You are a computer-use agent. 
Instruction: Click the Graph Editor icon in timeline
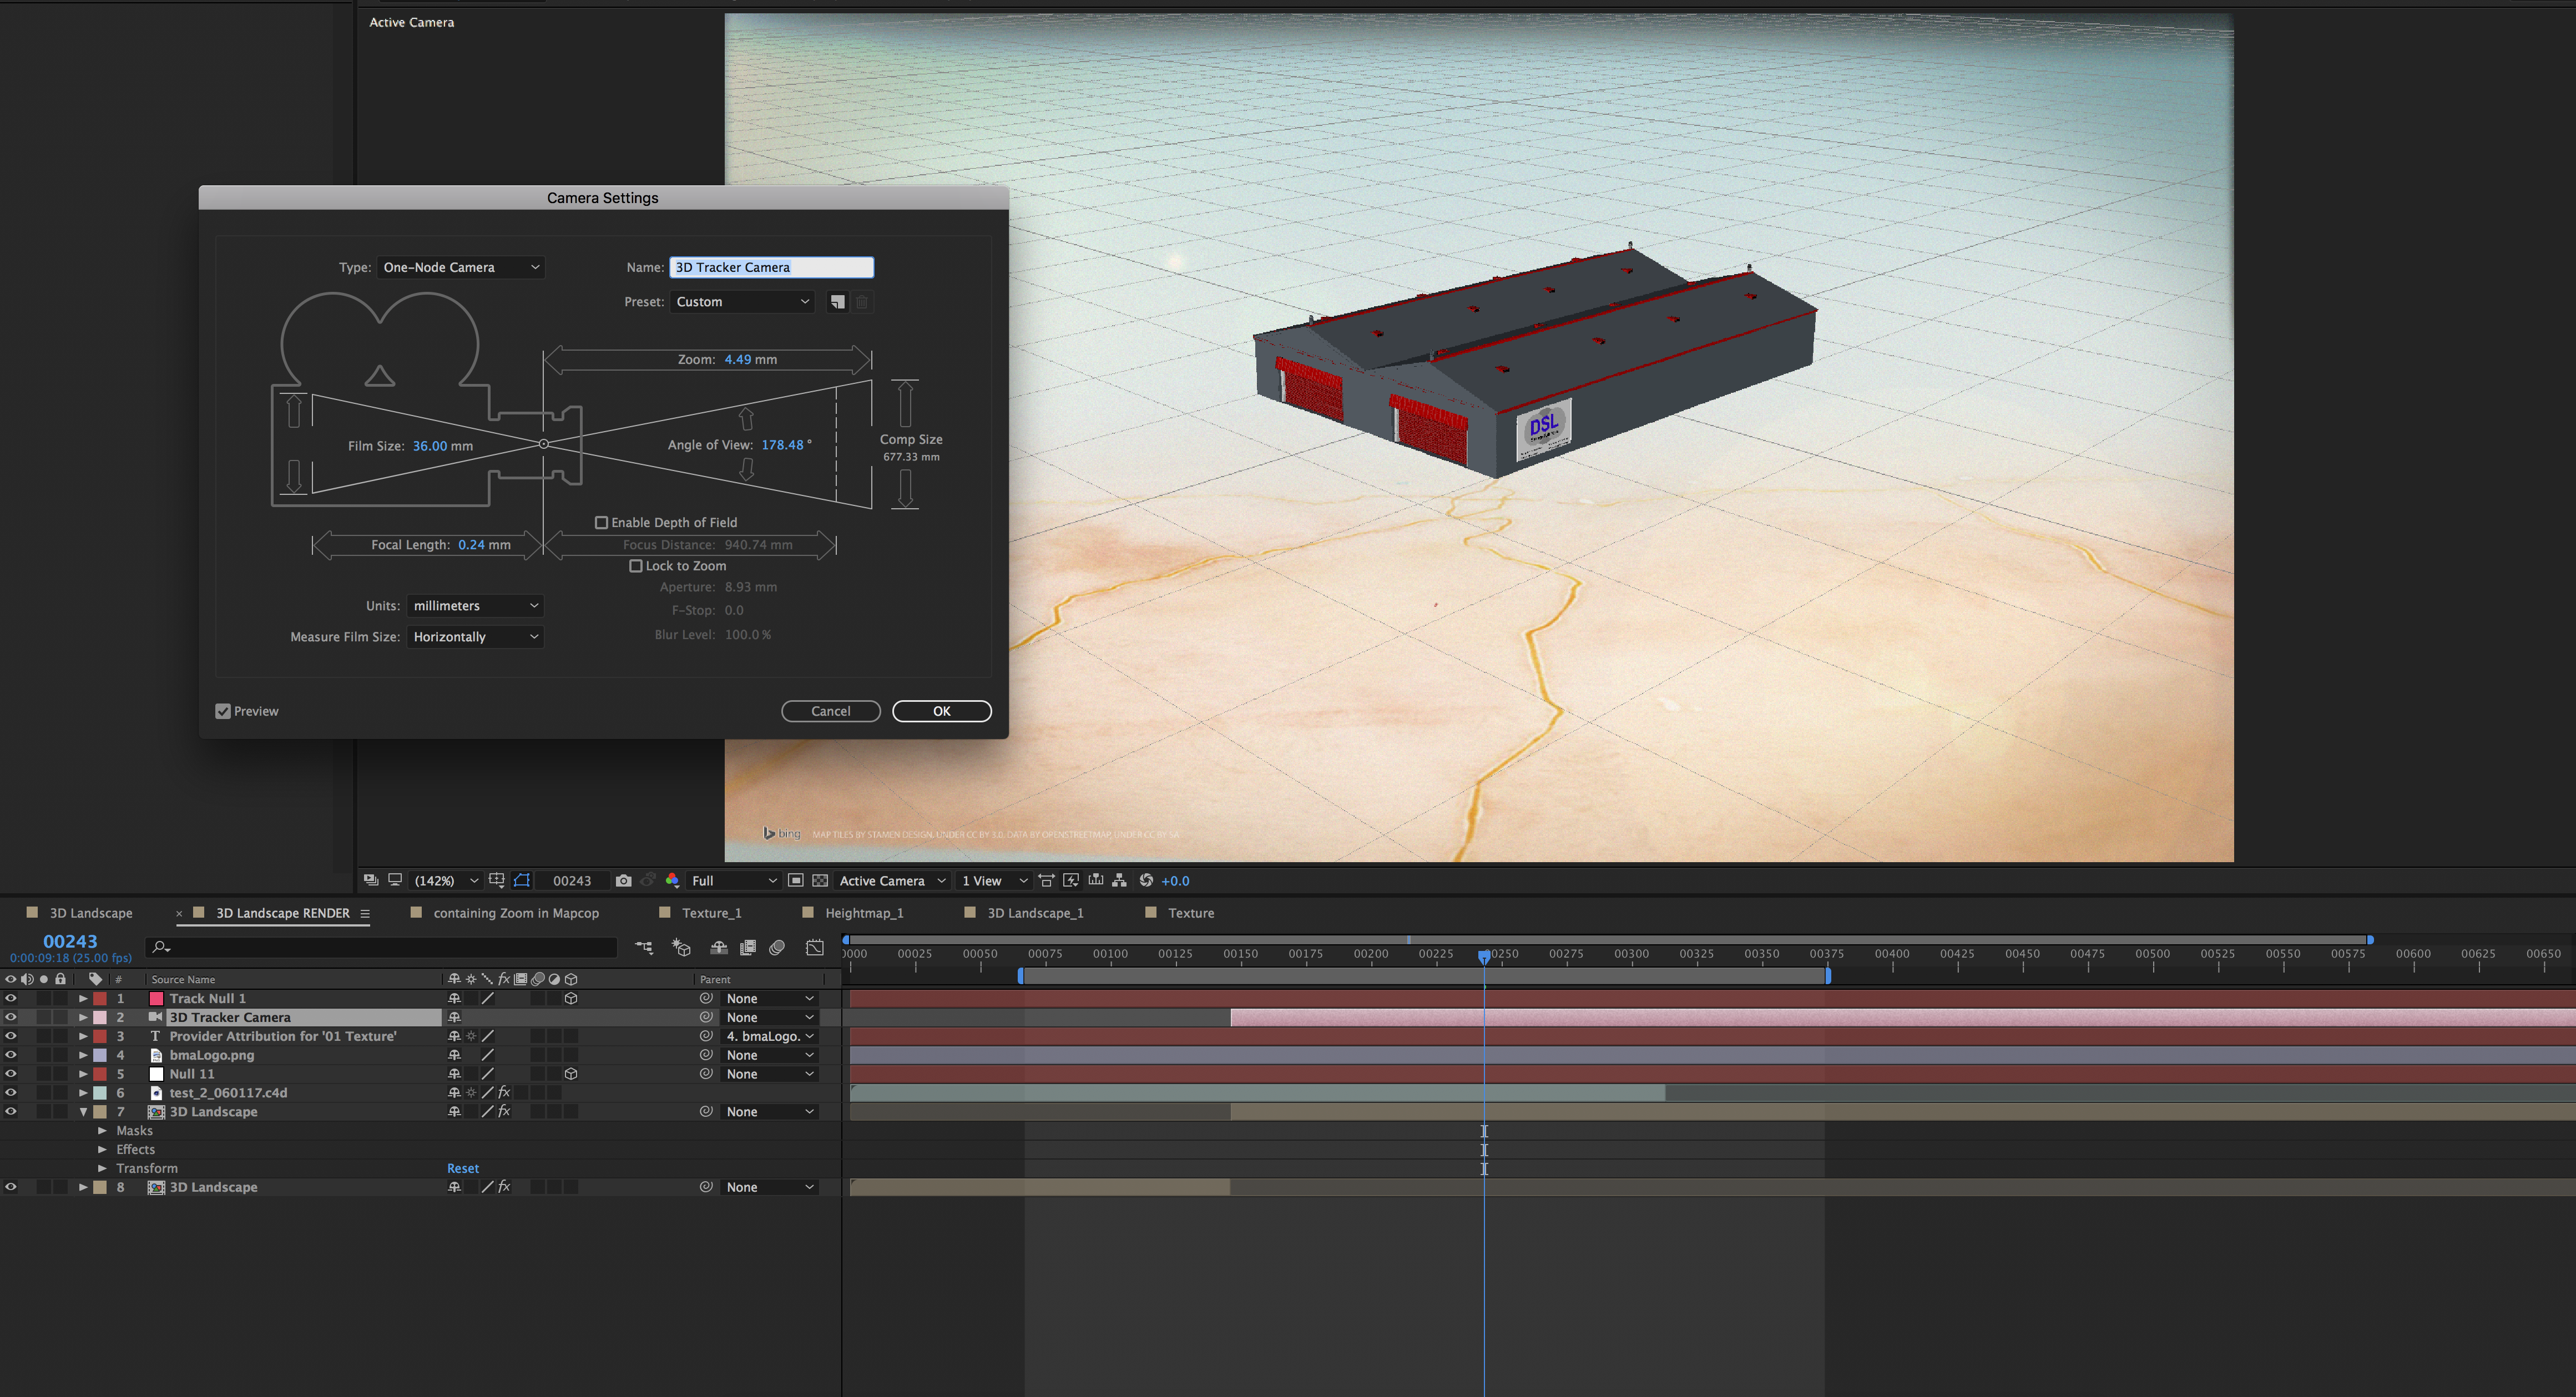point(815,947)
